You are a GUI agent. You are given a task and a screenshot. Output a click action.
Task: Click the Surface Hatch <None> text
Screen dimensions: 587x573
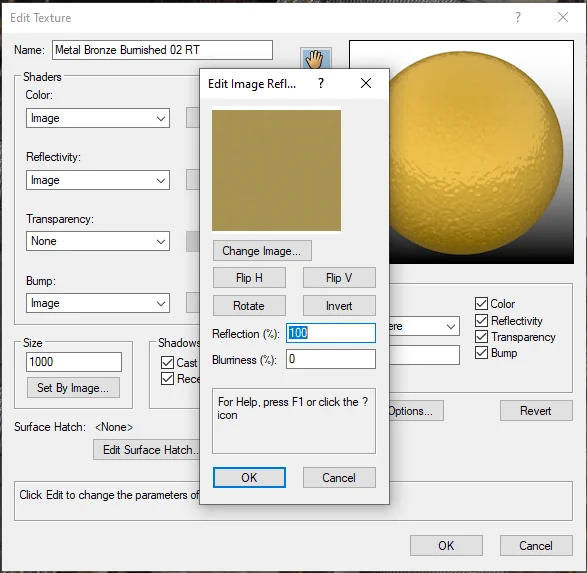[114, 427]
